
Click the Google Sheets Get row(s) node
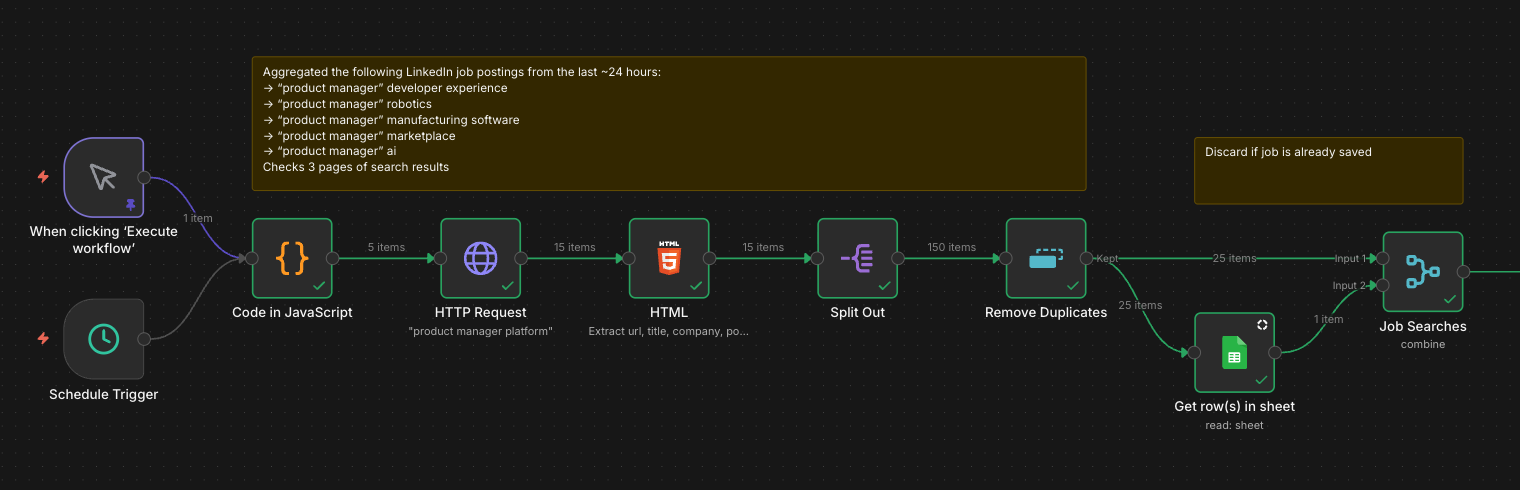(1234, 352)
